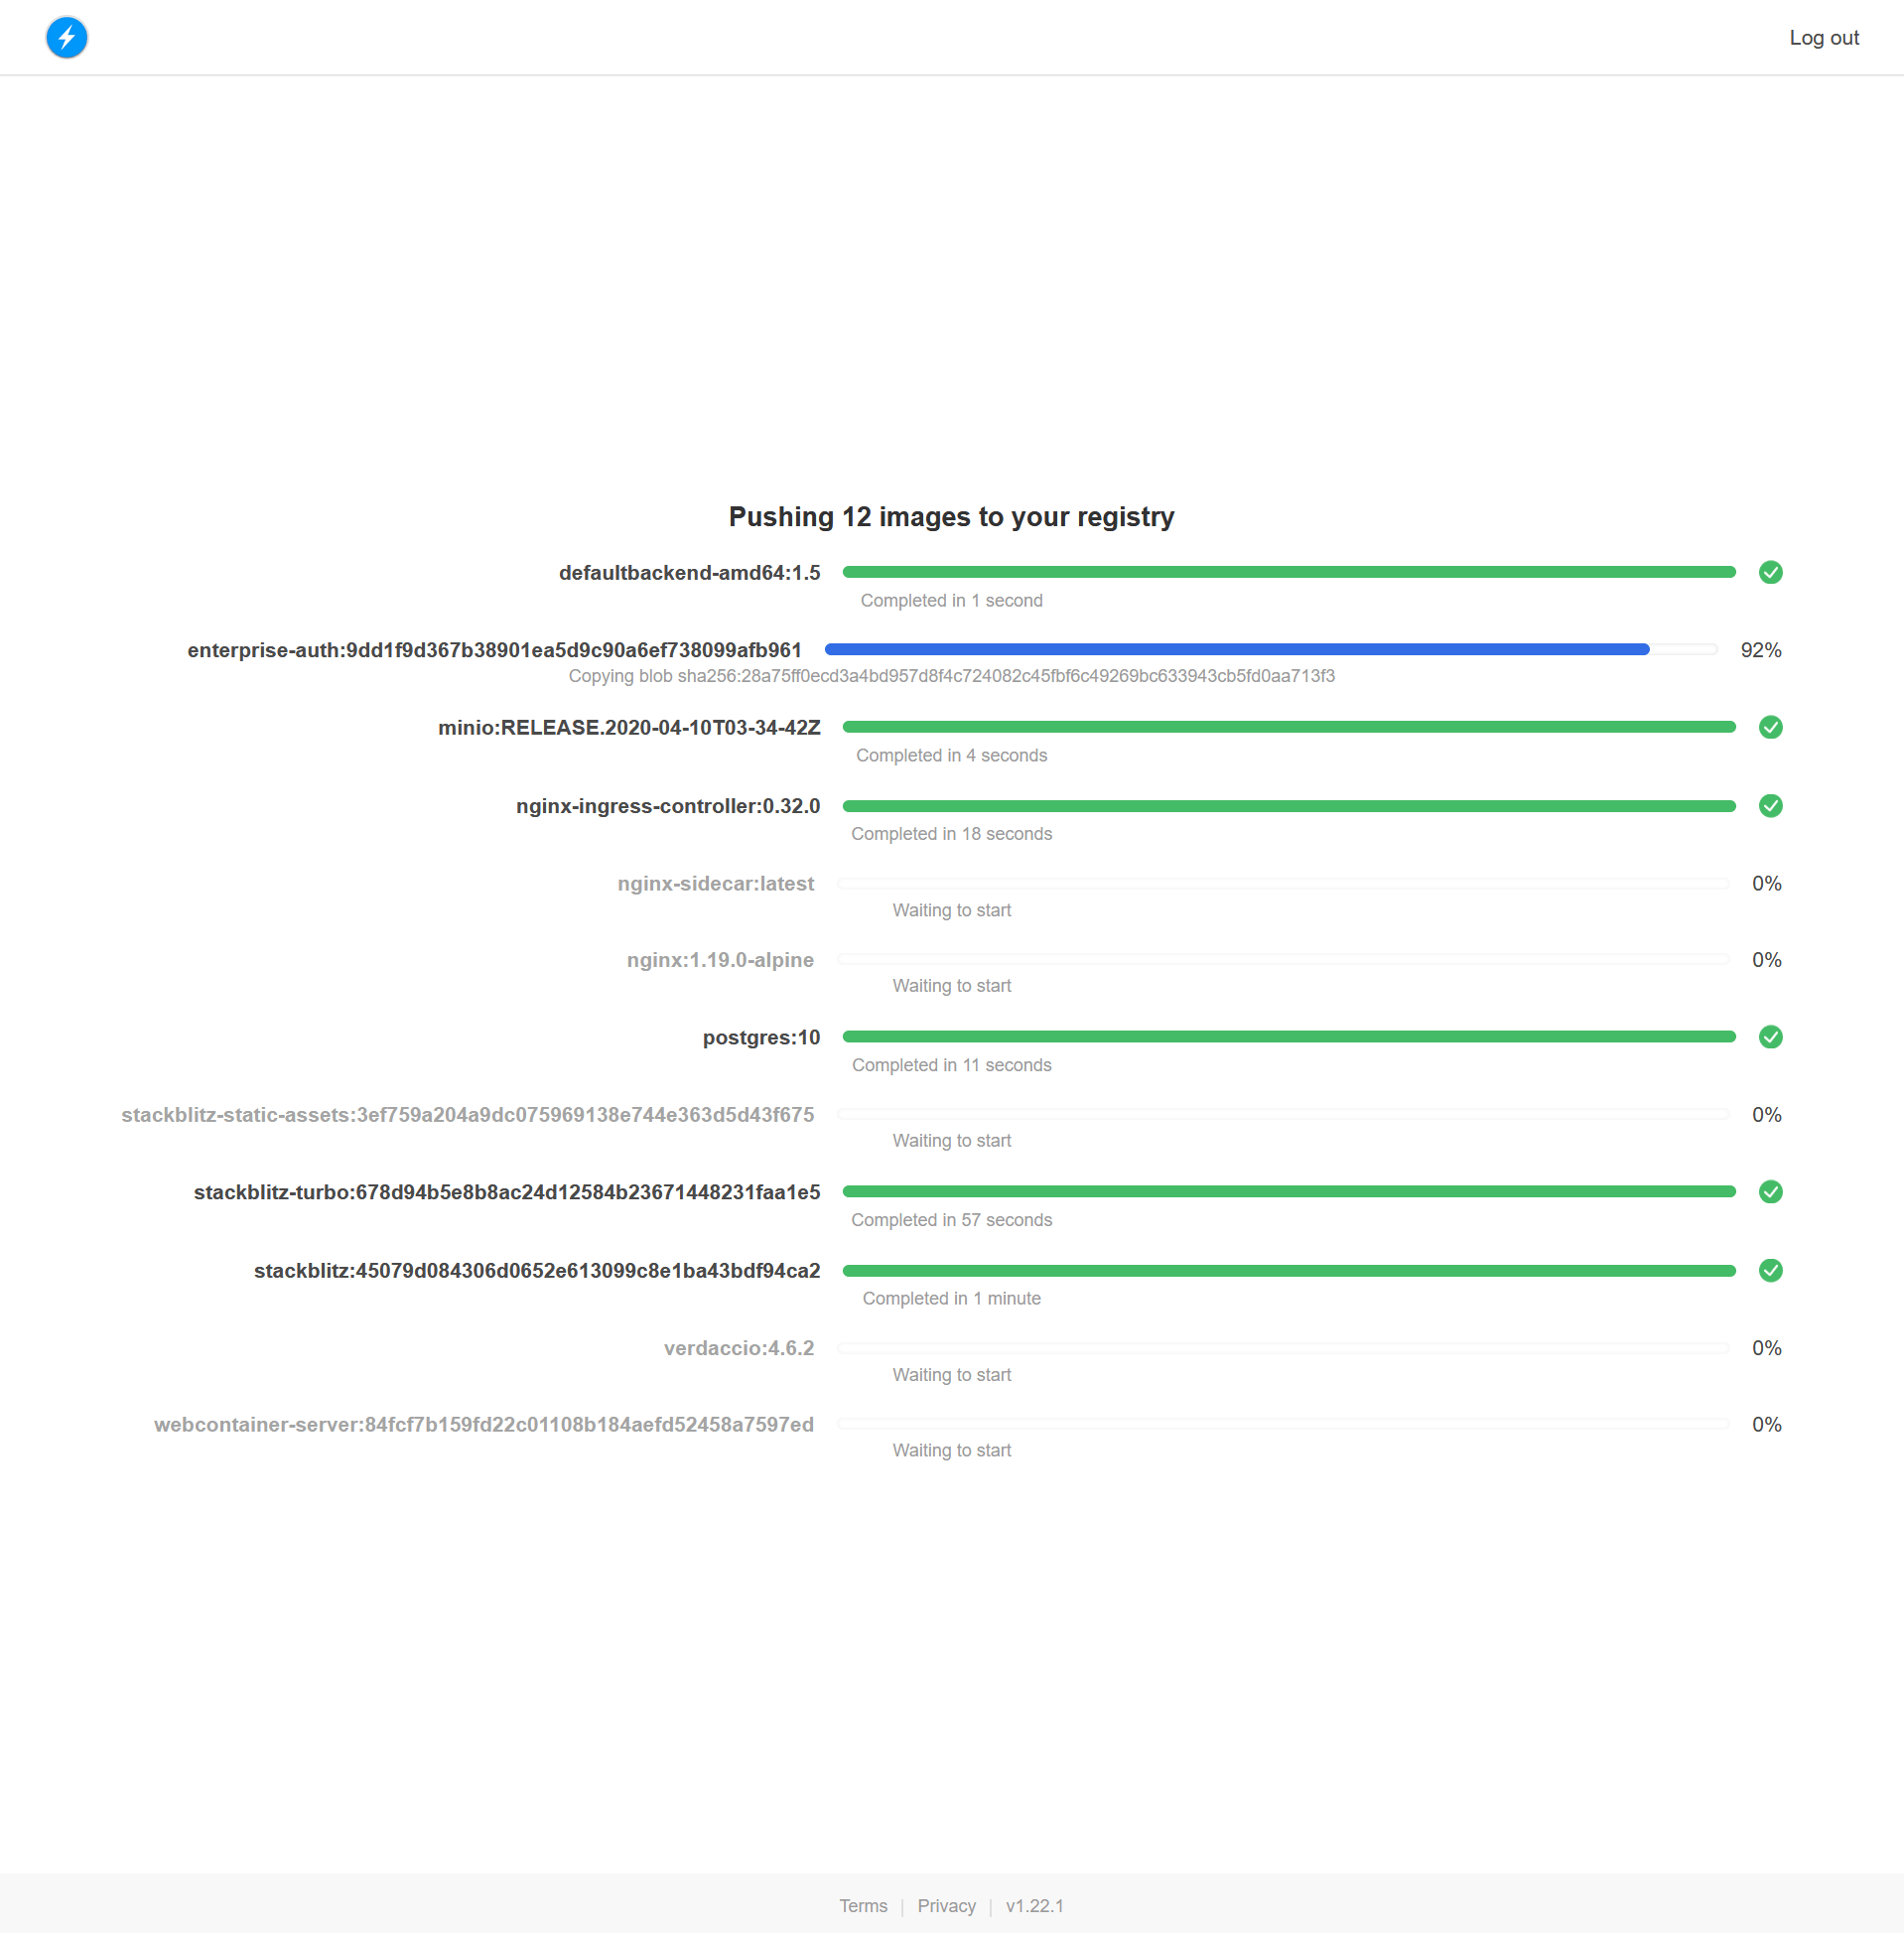Click the green checkmark for defaultbackend-amd64:1.5
The image size is (1904, 1933).
pyautogui.click(x=1770, y=573)
